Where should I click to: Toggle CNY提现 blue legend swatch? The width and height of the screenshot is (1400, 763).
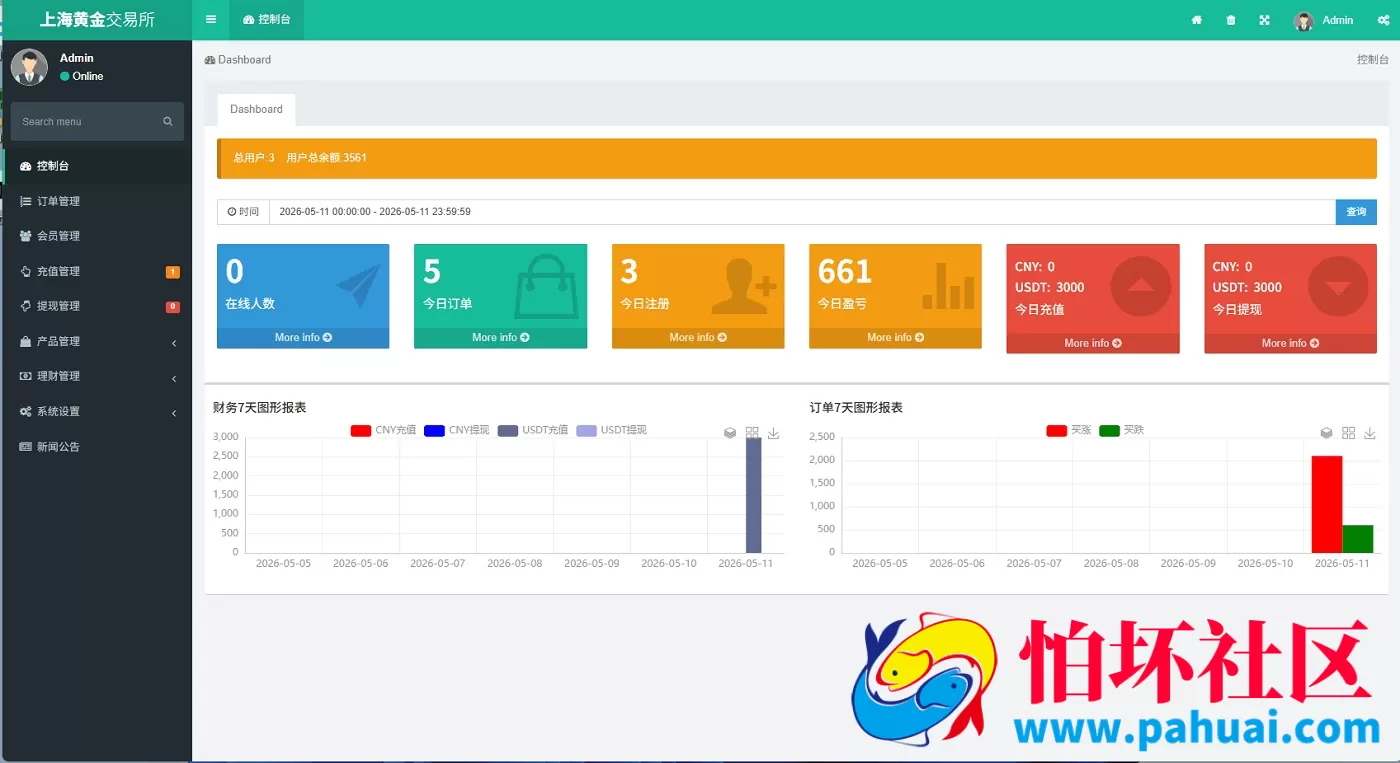pyautogui.click(x=434, y=431)
